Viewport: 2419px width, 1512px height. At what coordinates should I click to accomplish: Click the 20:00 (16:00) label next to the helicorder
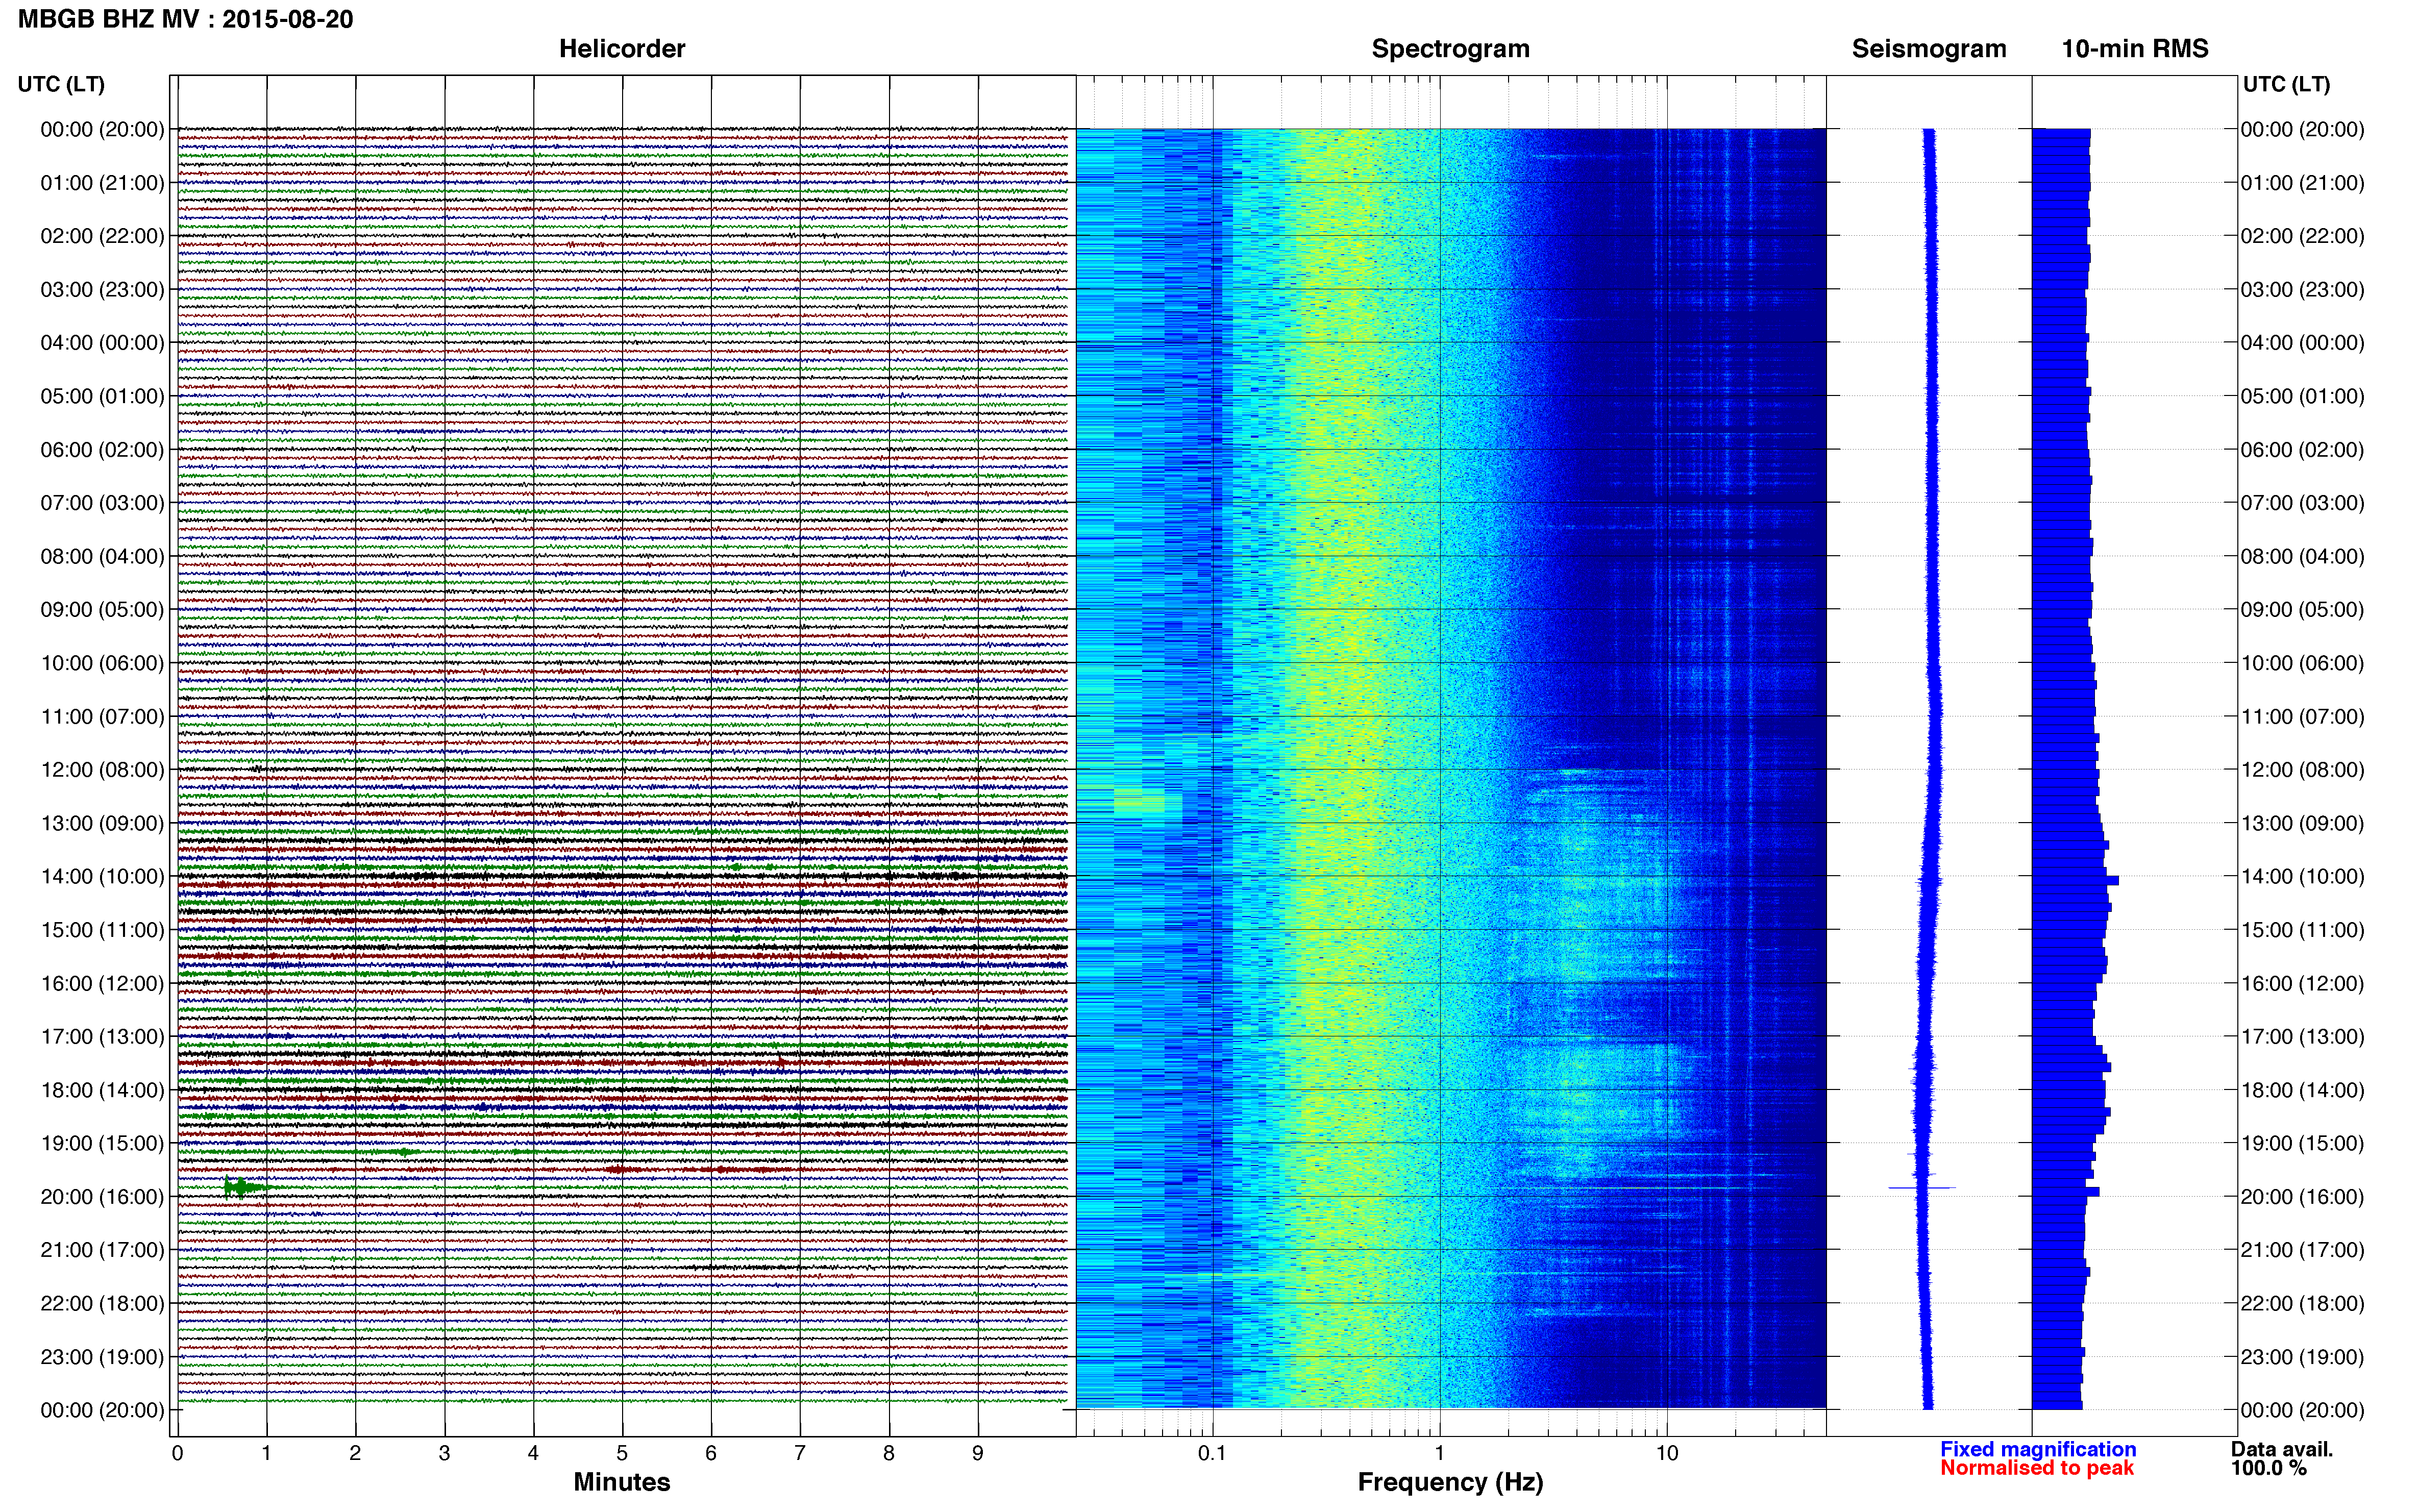102,1197
